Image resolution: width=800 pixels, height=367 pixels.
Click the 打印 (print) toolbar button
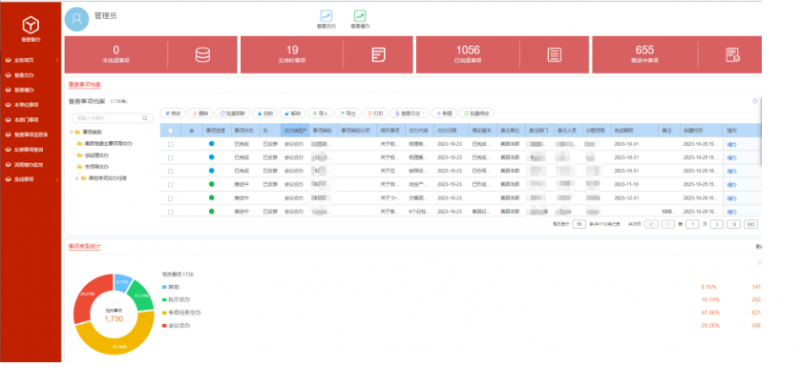click(376, 113)
